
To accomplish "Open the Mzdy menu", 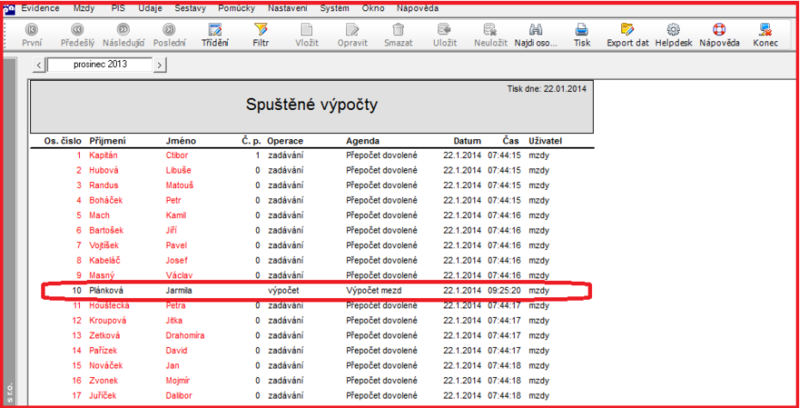I will click(x=84, y=9).
